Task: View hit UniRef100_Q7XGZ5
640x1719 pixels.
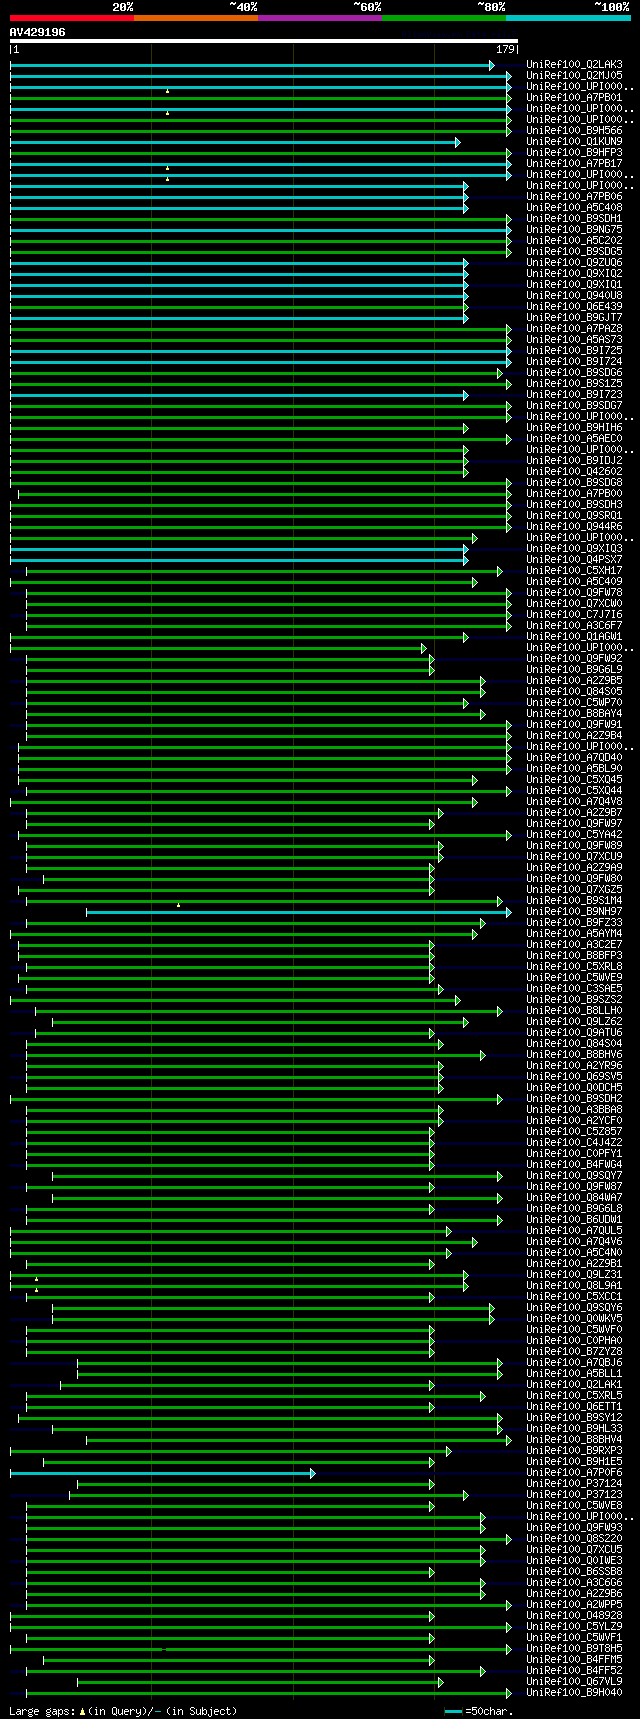Action: (574, 890)
